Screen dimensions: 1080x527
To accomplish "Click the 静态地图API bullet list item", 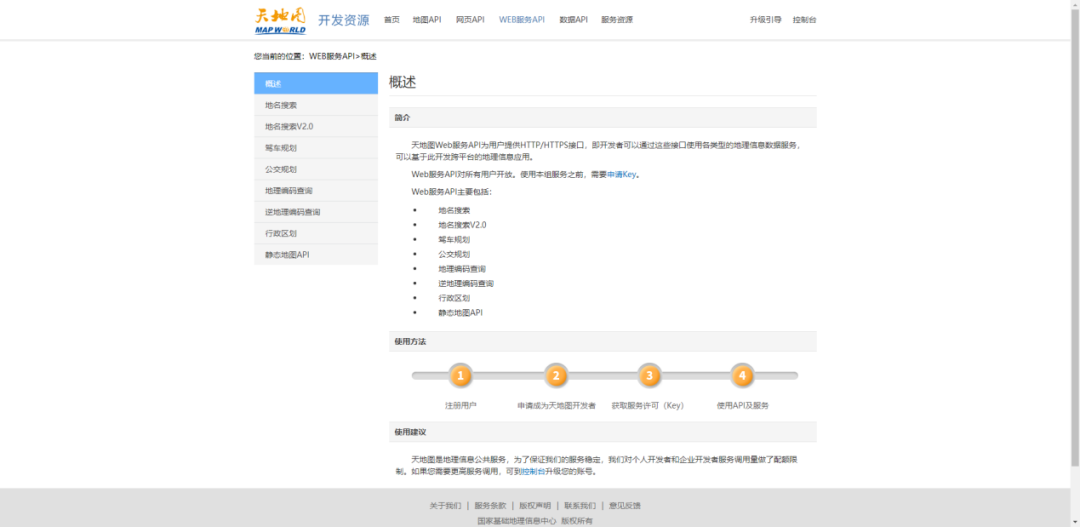I will point(460,313).
